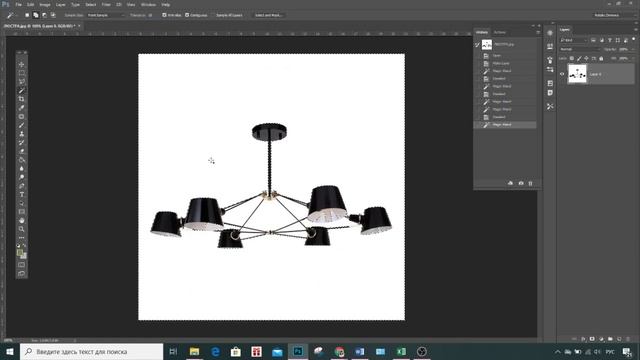
Task: Select the Lasso tool
Action: [22, 82]
